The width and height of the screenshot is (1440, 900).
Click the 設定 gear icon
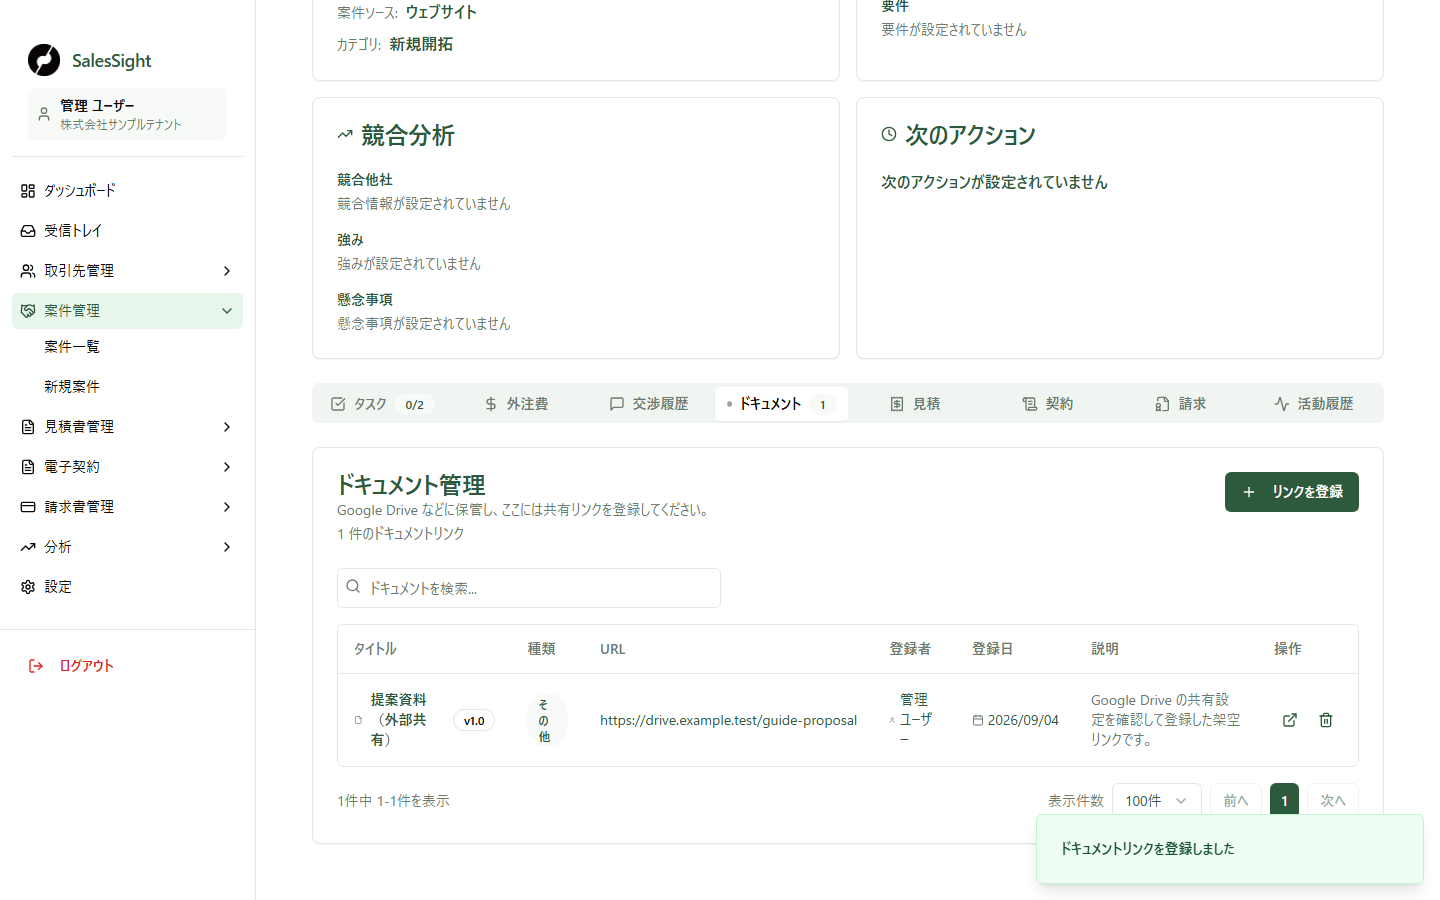[x=28, y=587]
